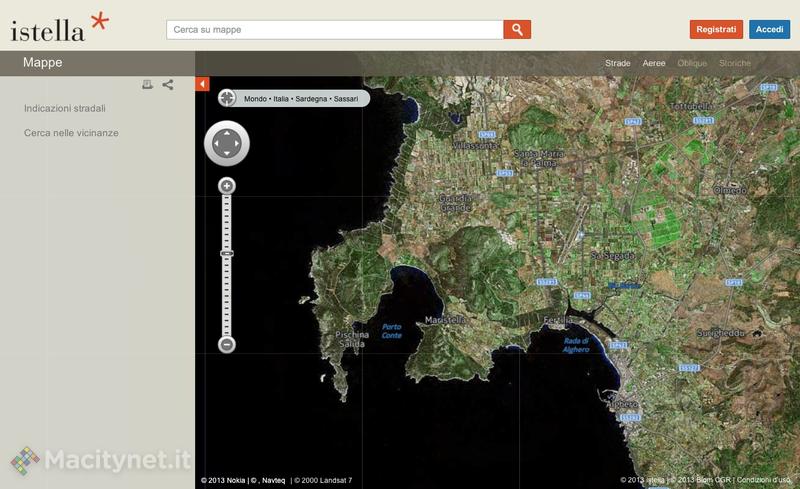Click the Santa Maria la Palma label
The image size is (800, 489).
[x=539, y=158]
